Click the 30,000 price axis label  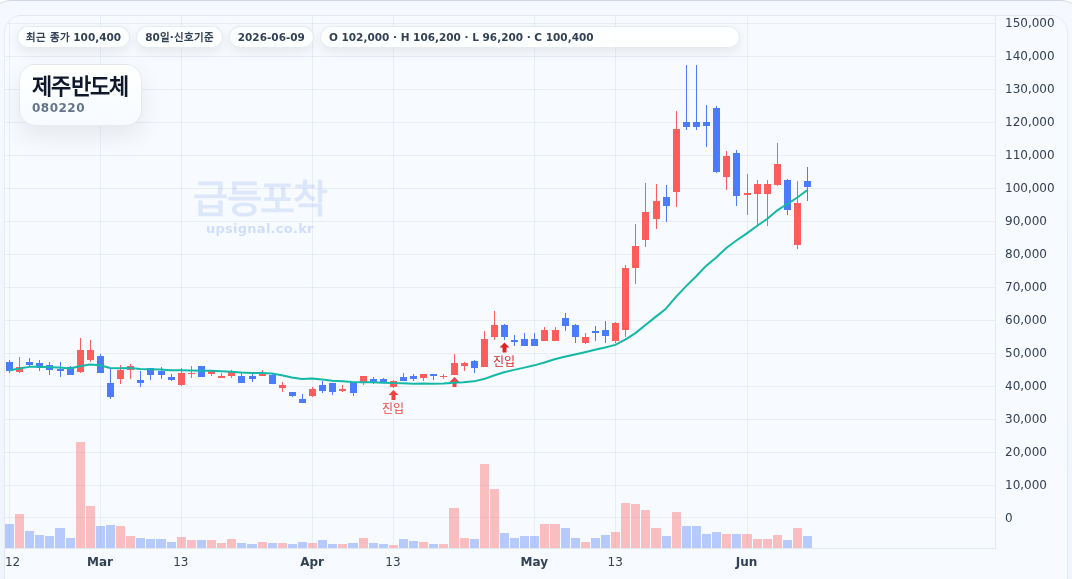click(x=1026, y=418)
